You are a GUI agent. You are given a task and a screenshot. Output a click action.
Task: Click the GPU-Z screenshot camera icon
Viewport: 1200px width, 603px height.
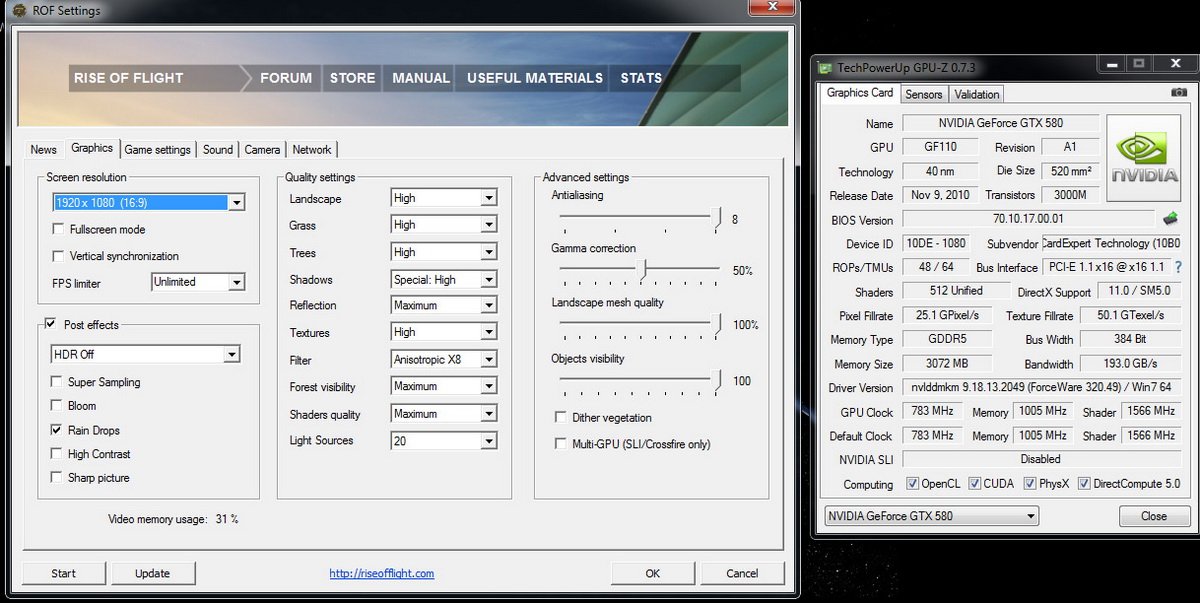coord(1178,93)
